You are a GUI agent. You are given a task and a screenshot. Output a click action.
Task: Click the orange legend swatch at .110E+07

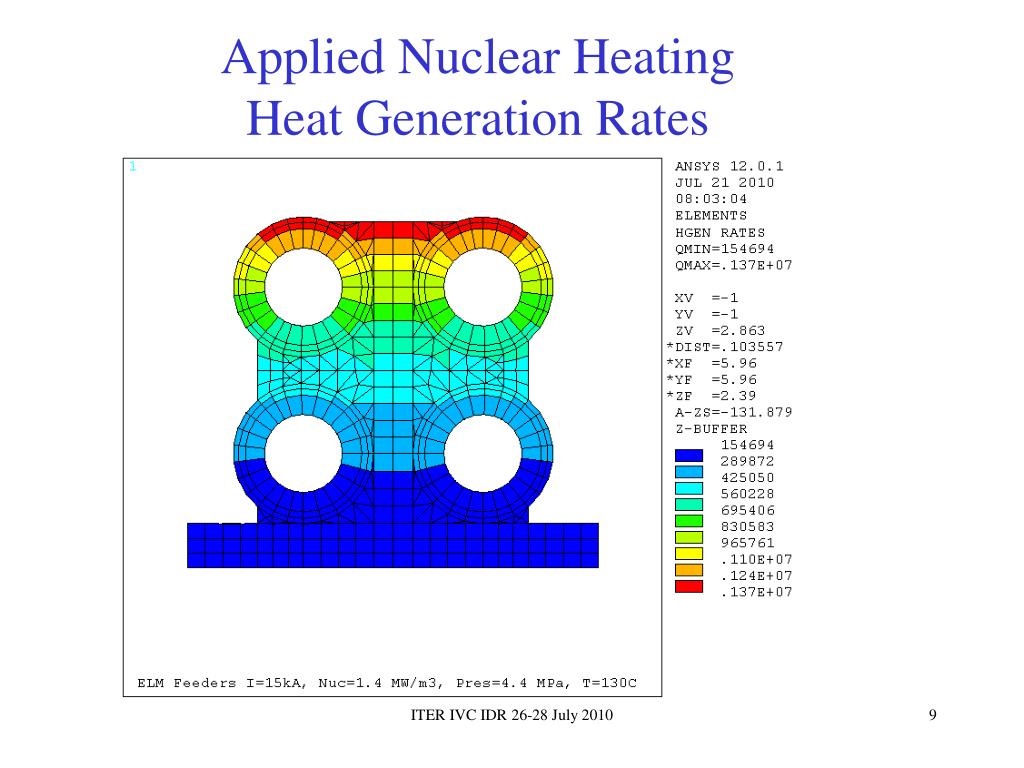tap(689, 569)
